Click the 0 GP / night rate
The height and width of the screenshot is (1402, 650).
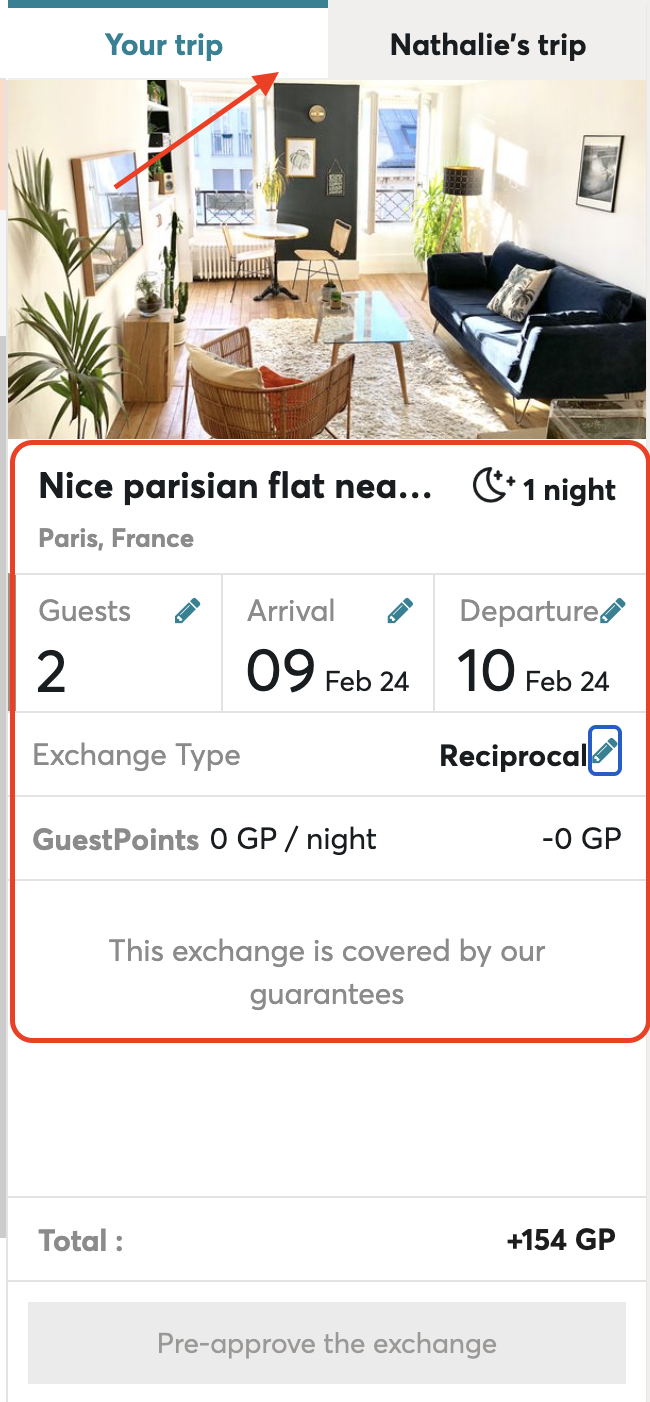(x=293, y=839)
